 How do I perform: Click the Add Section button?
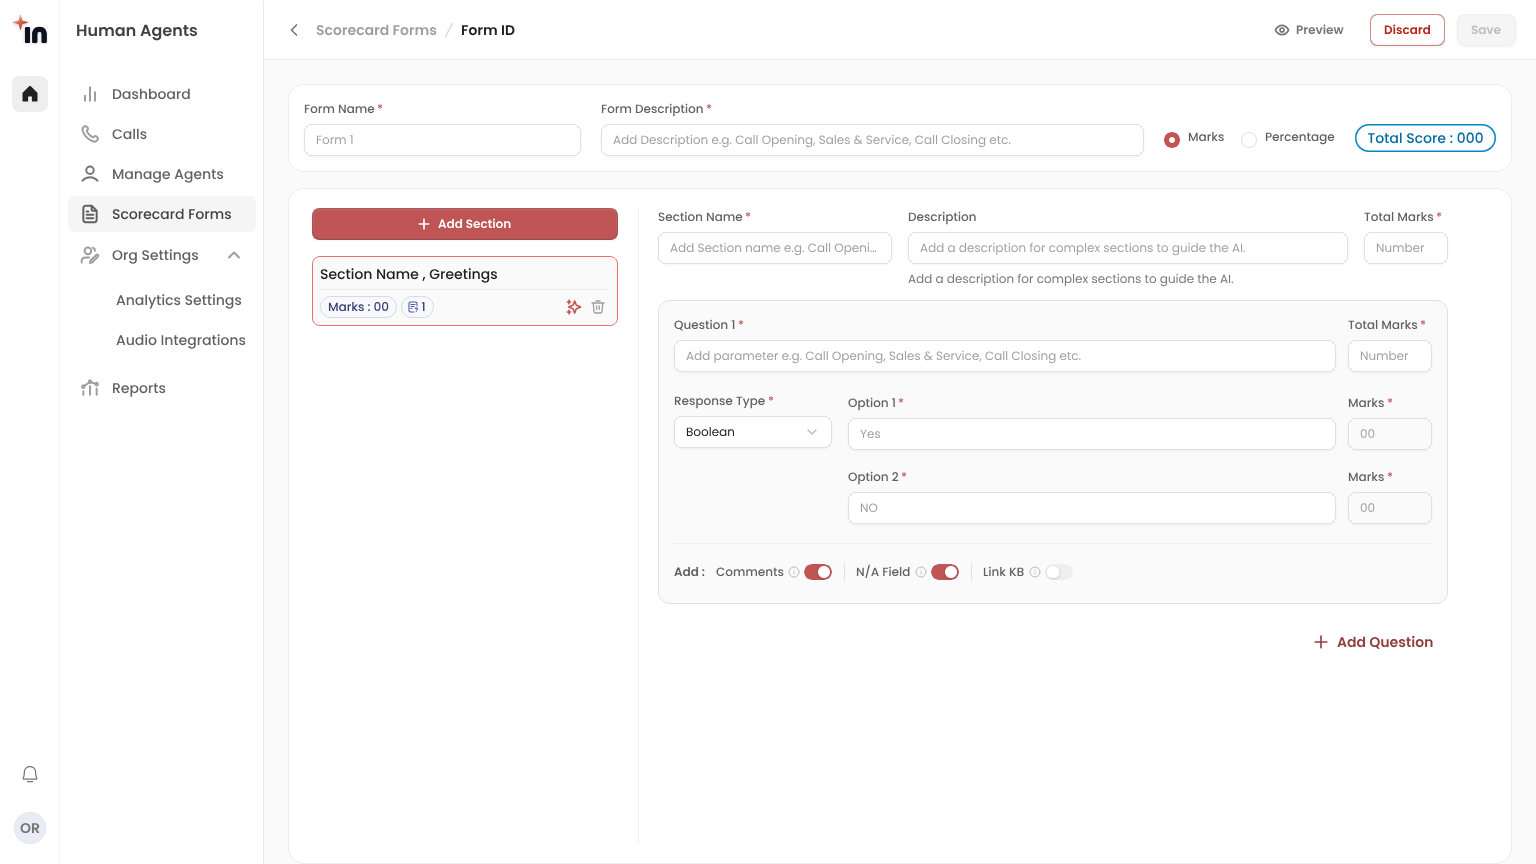click(465, 224)
